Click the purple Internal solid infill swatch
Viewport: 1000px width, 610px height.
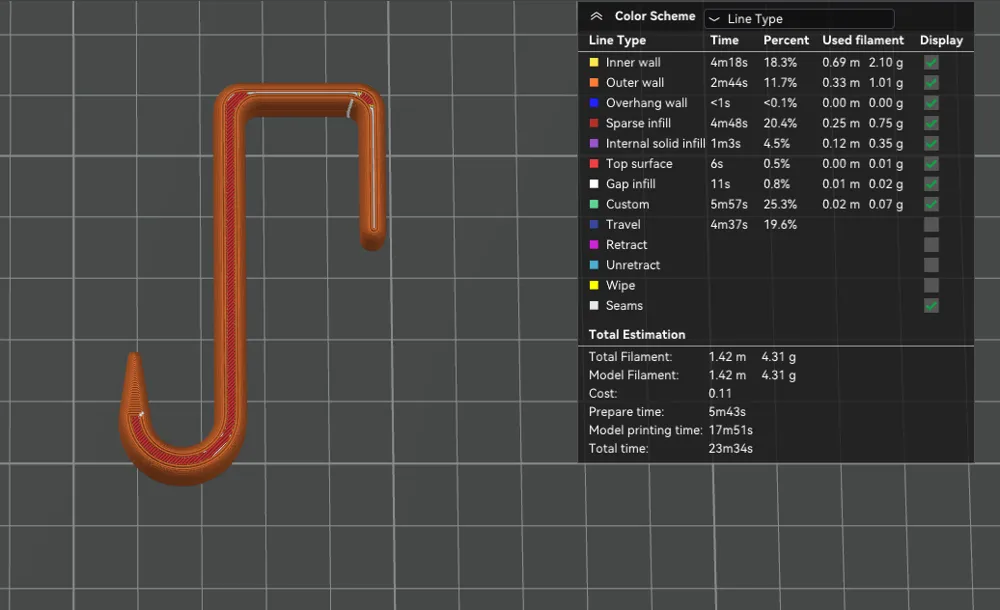(x=594, y=144)
